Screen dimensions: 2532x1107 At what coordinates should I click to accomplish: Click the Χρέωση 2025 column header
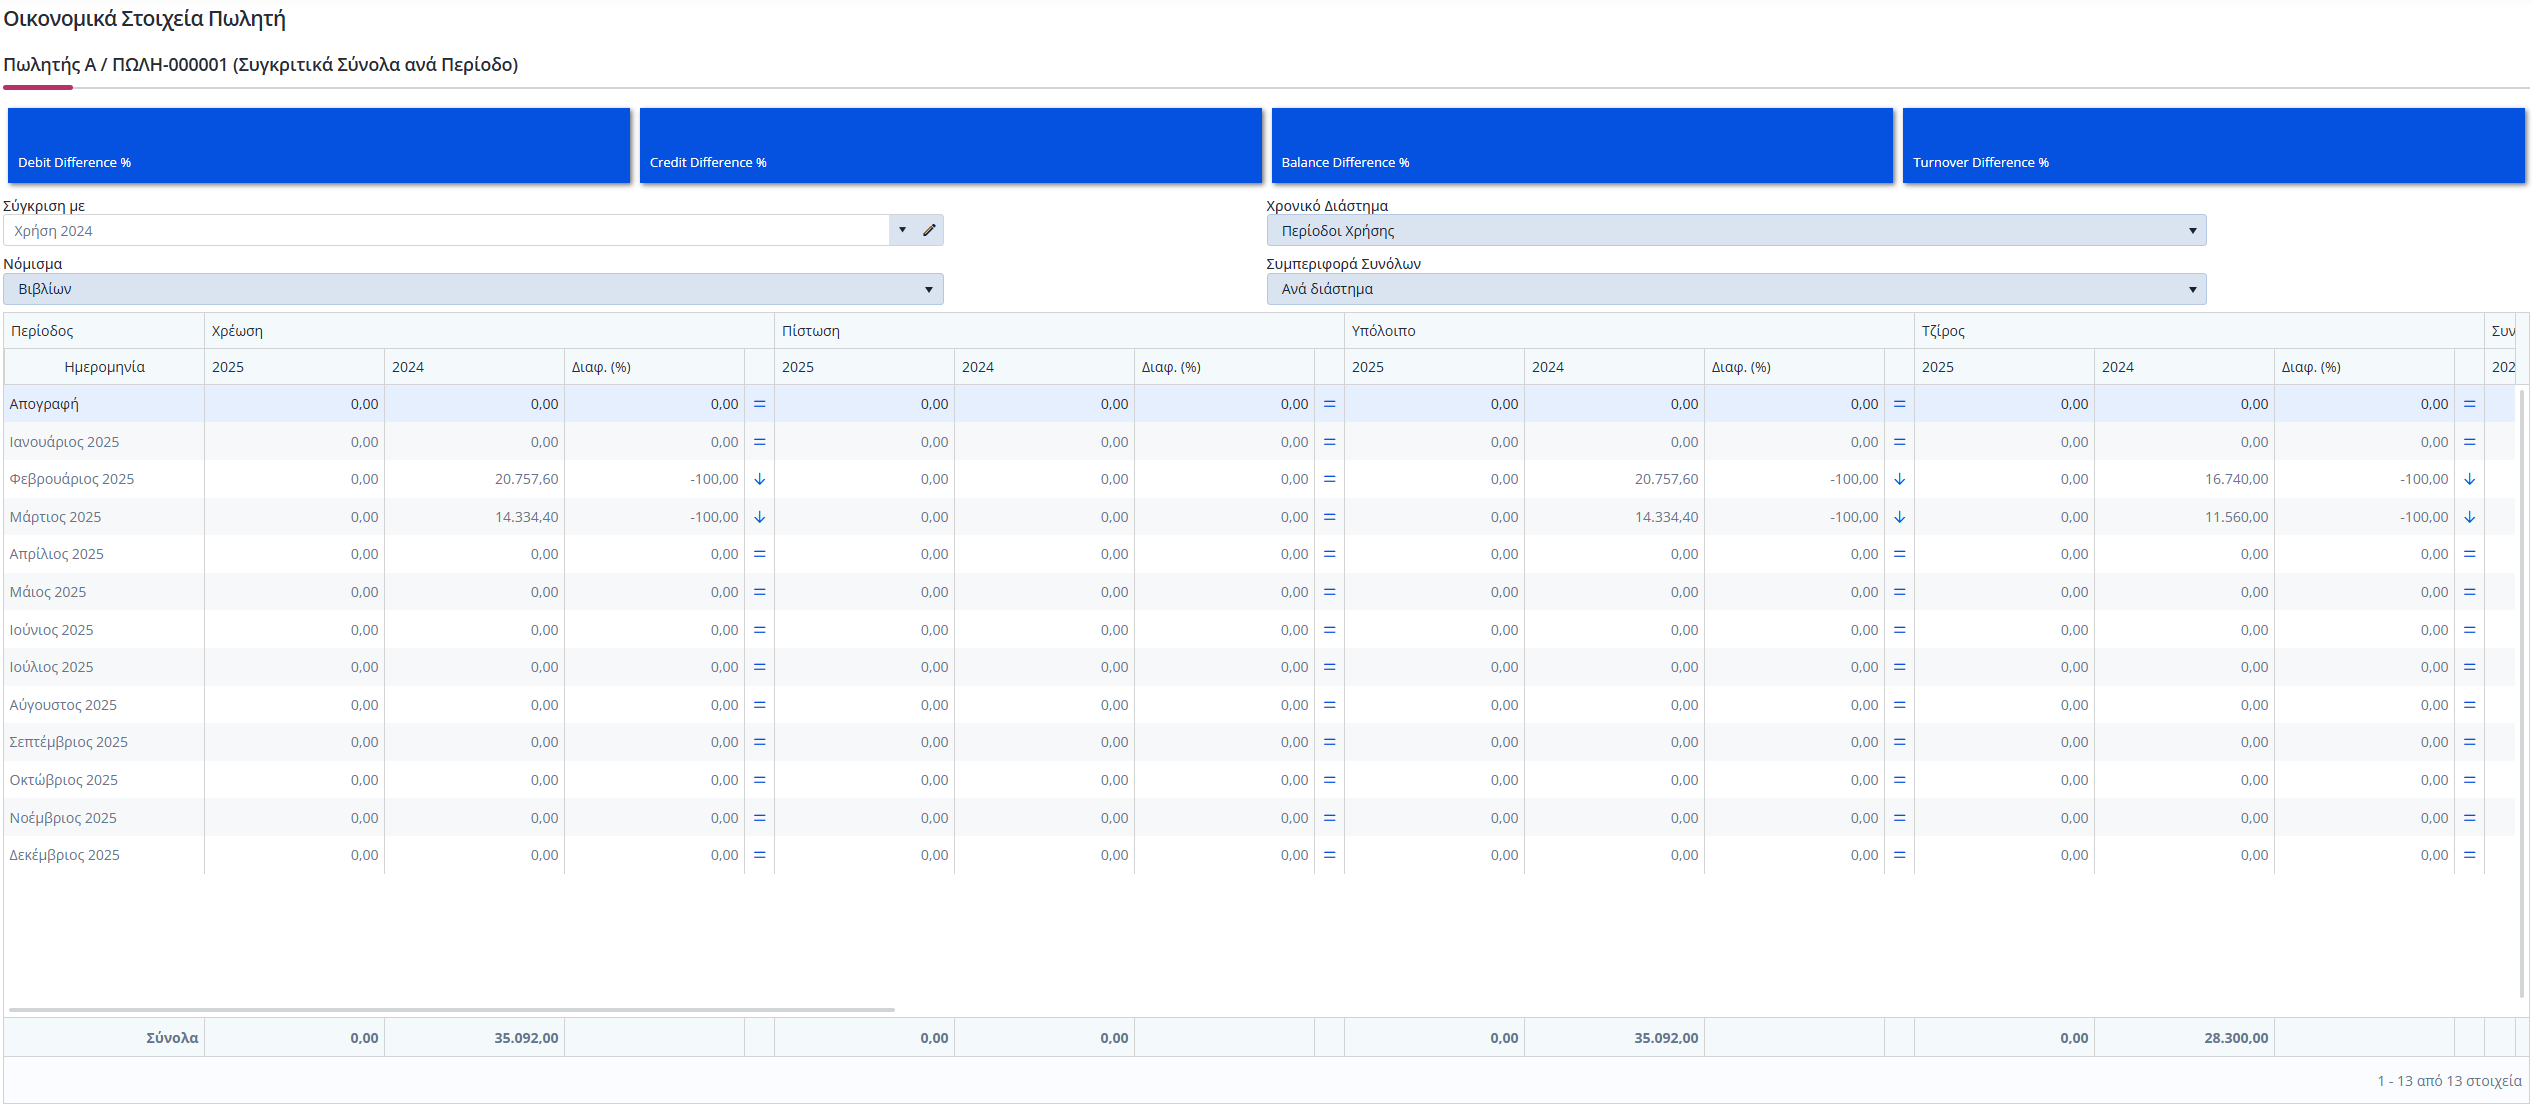[x=294, y=367]
